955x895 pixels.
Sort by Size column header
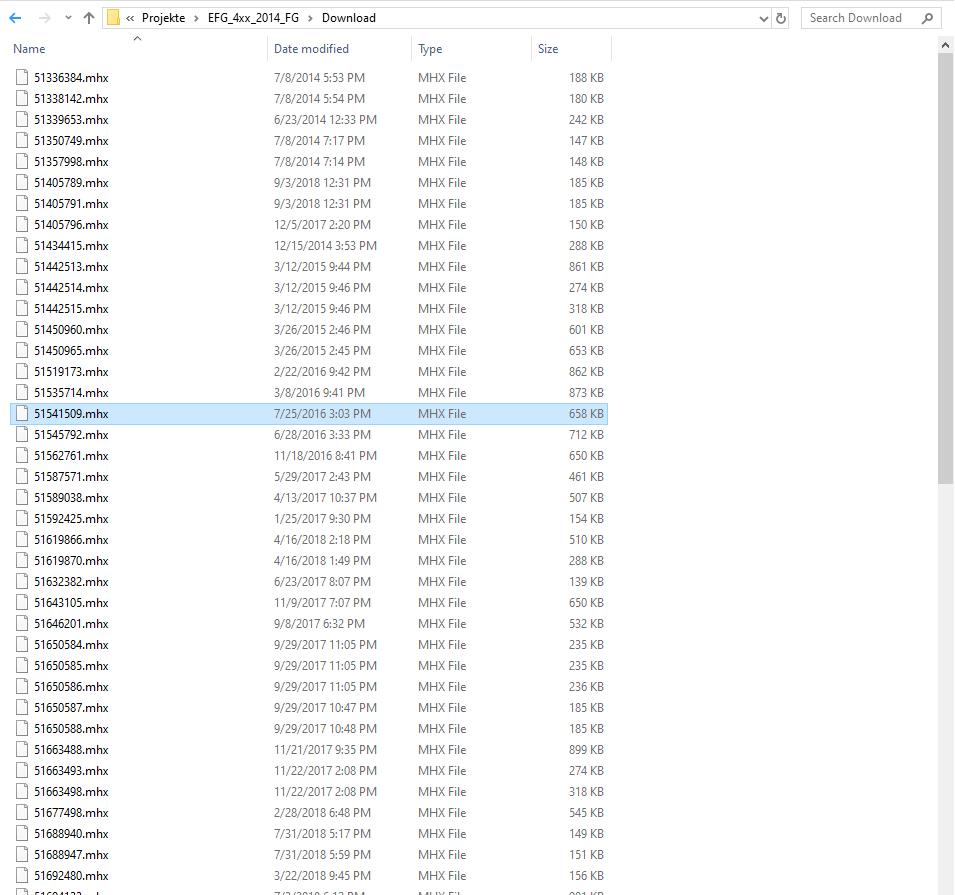pyautogui.click(x=548, y=49)
